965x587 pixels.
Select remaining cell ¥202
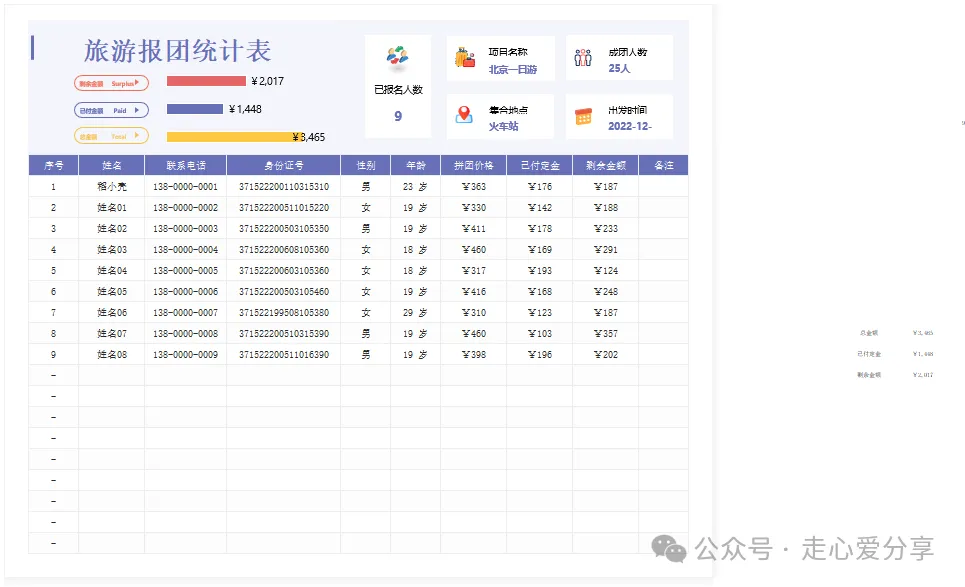(x=606, y=354)
